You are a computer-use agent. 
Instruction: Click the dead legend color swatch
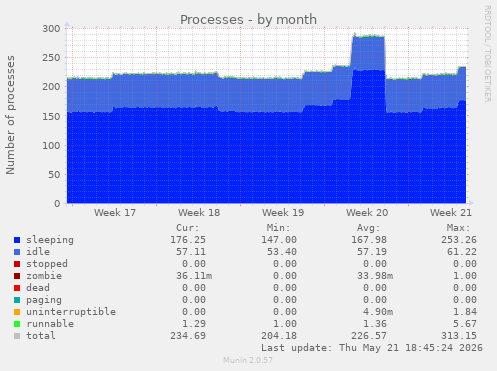pyautogui.click(x=17, y=288)
